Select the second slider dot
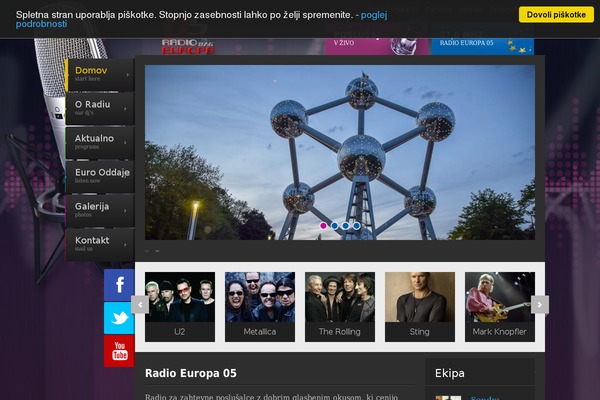Image resolution: width=600 pixels, height=400 pixels. [334, 226]
